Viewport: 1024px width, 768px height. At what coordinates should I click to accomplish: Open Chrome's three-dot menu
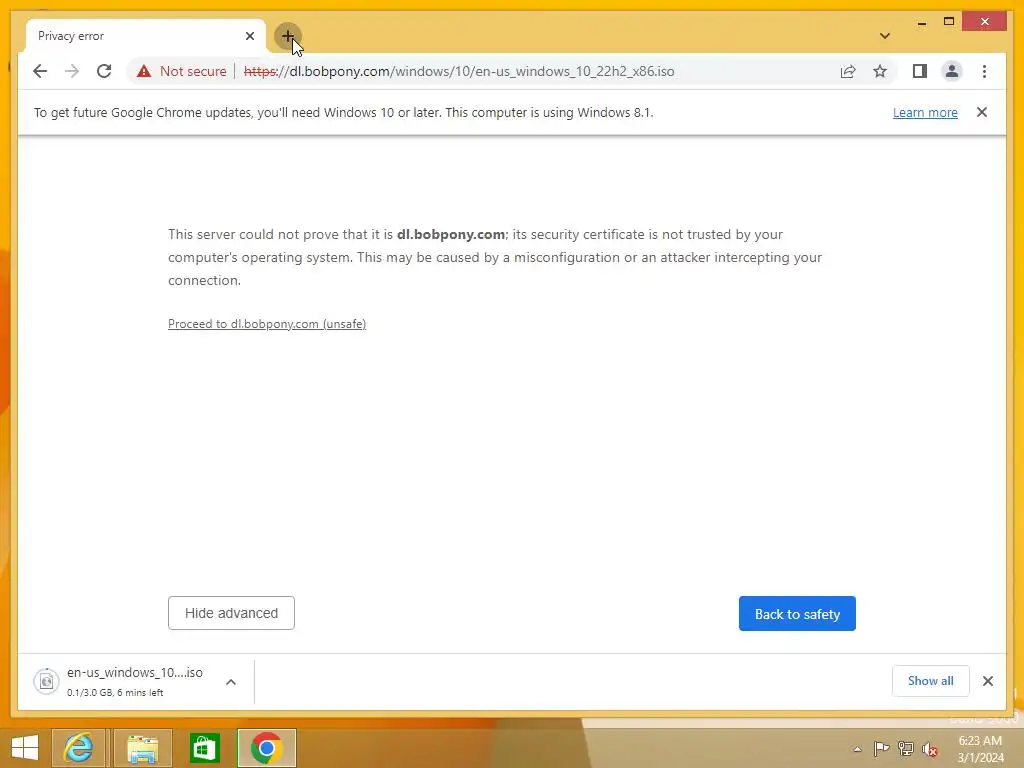click(x=984, y=71)
